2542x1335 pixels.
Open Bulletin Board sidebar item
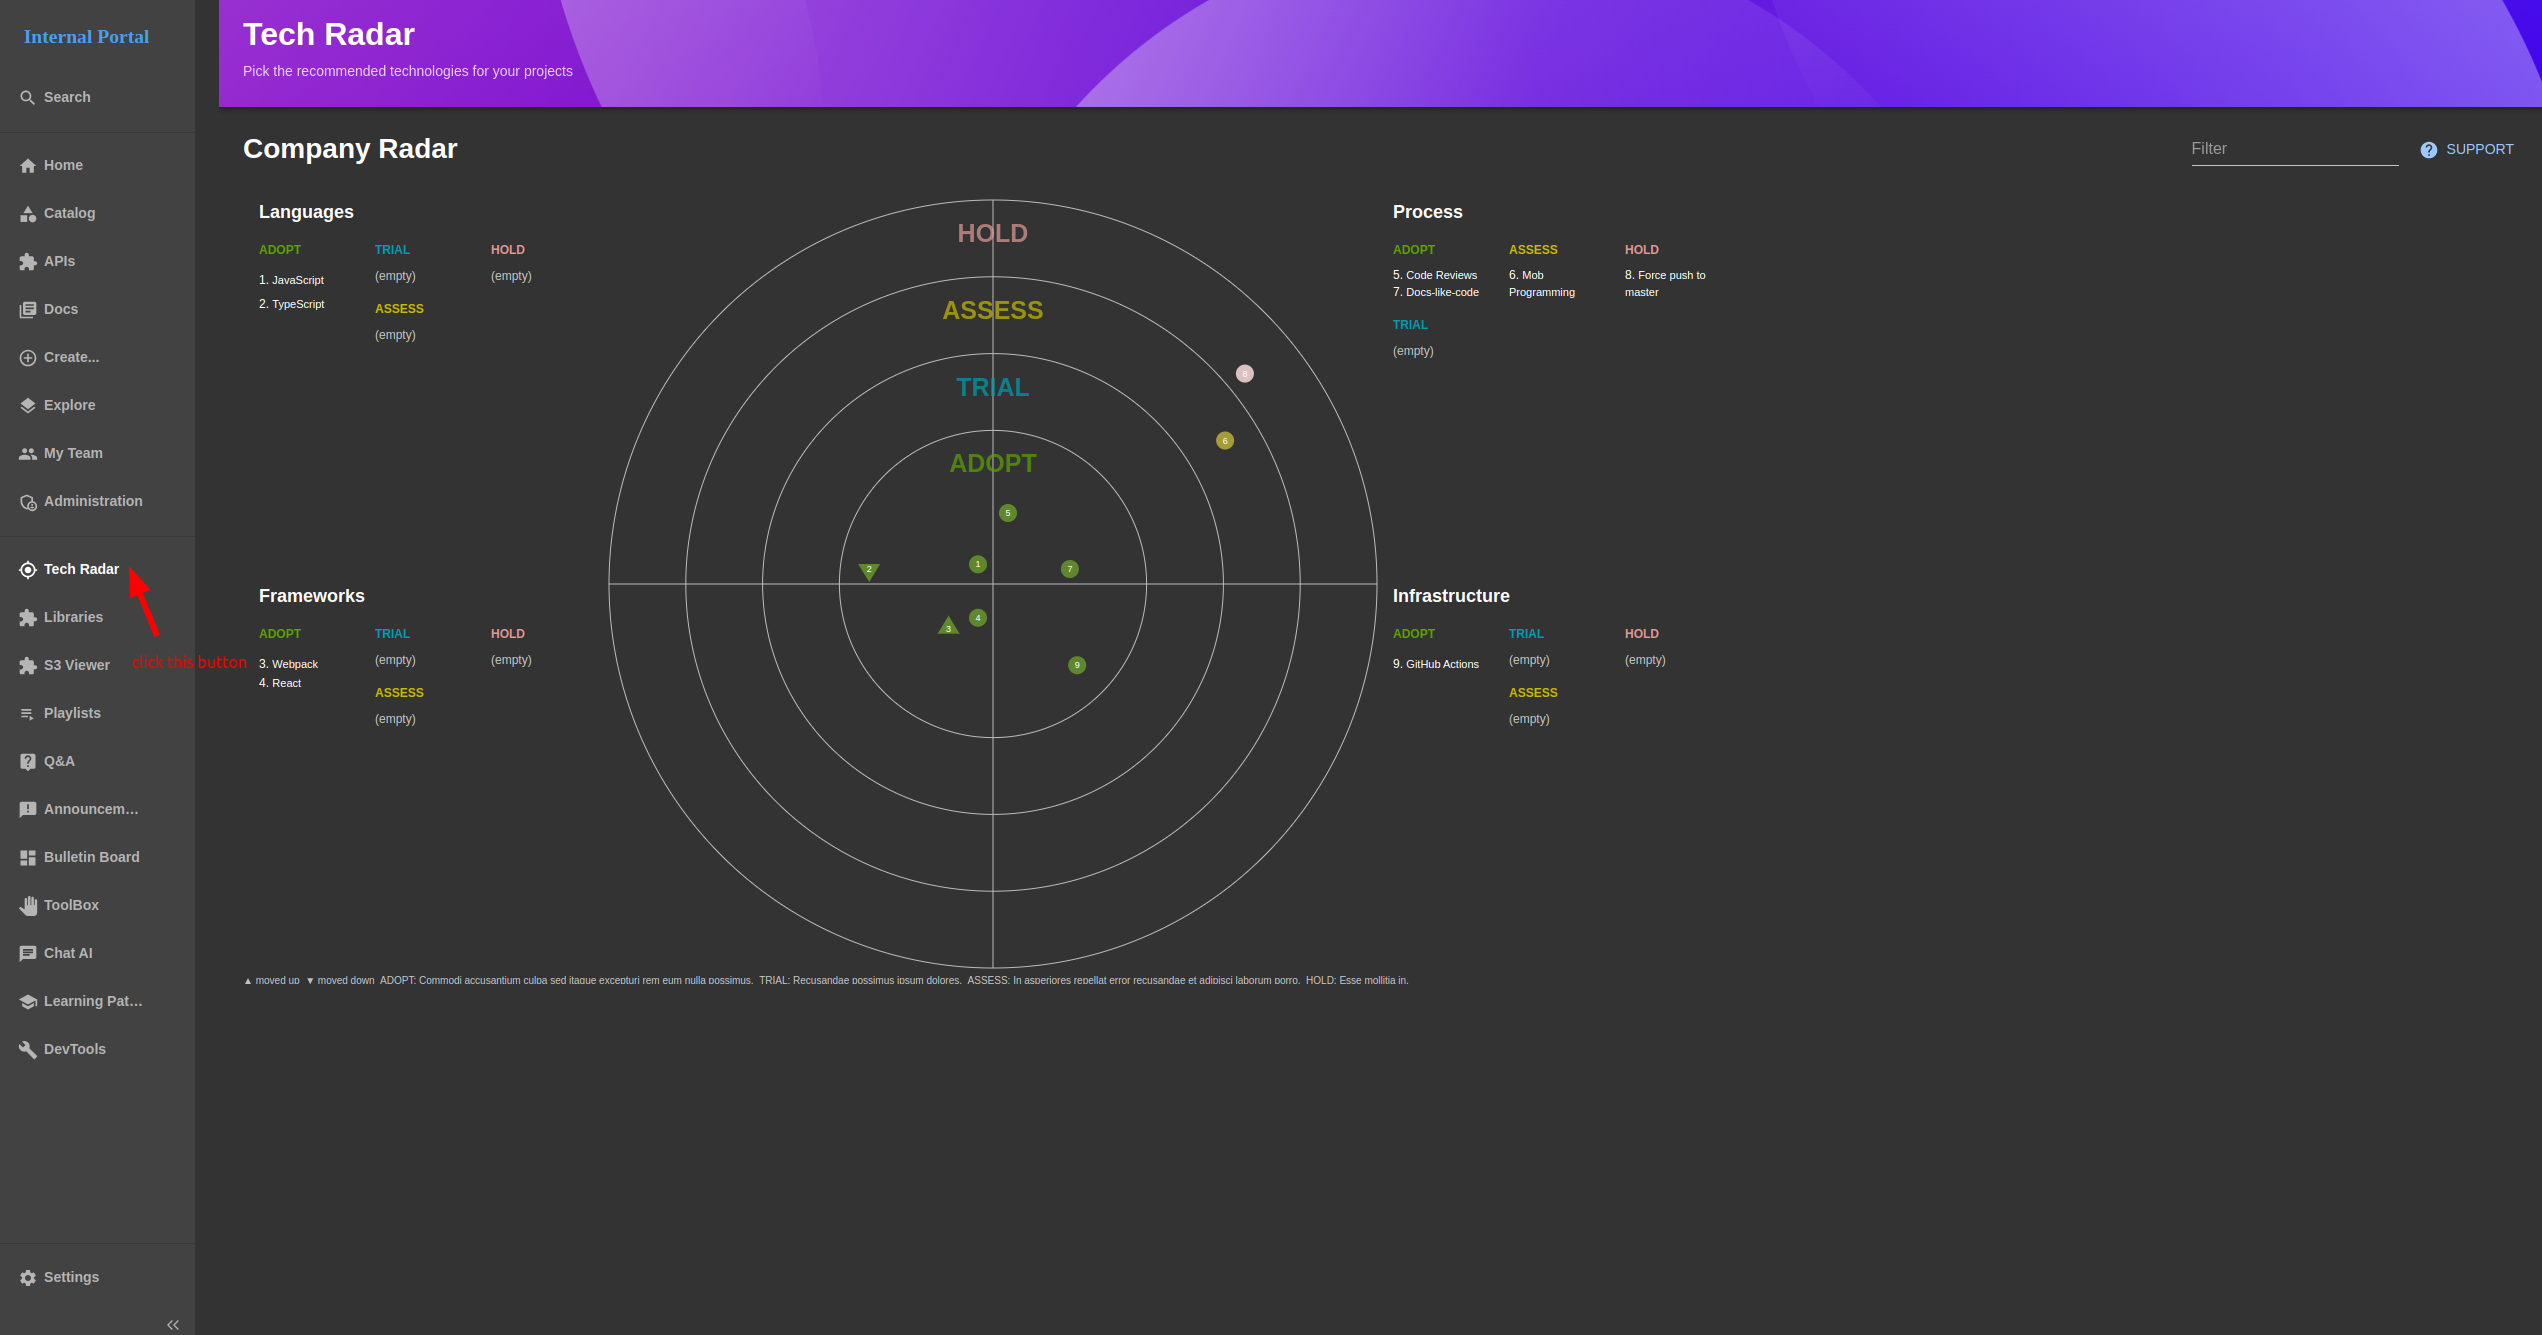pos(90,857)
